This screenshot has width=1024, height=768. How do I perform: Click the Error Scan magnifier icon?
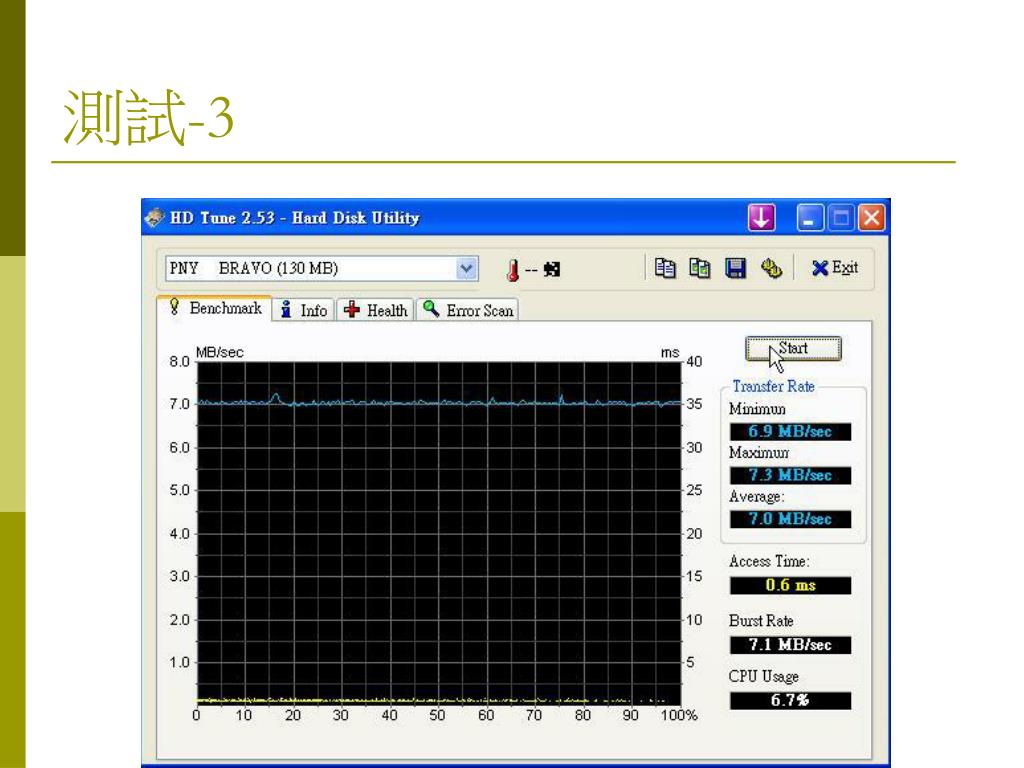430,308
